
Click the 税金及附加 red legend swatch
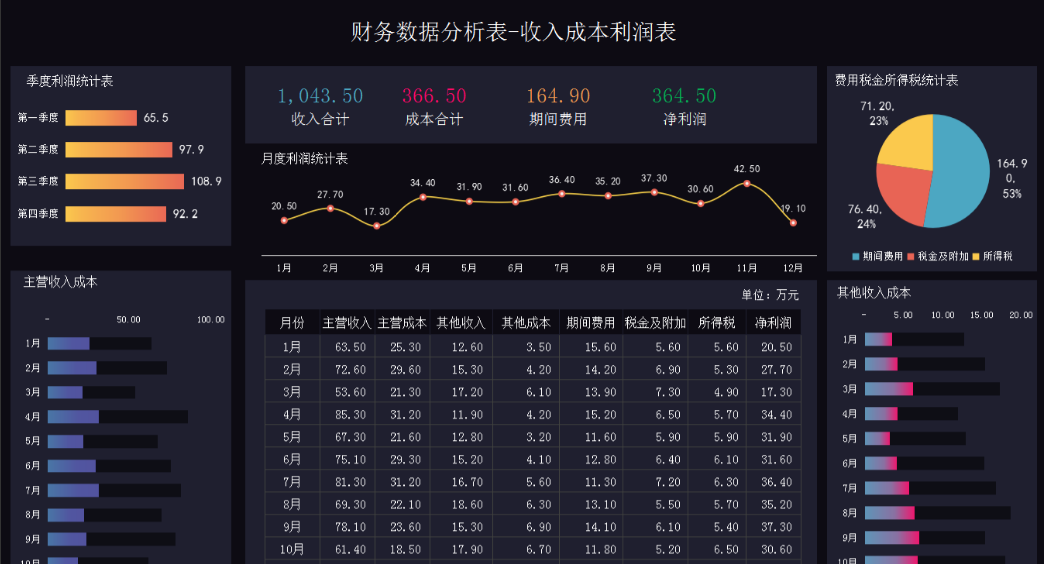coord(910,256)
